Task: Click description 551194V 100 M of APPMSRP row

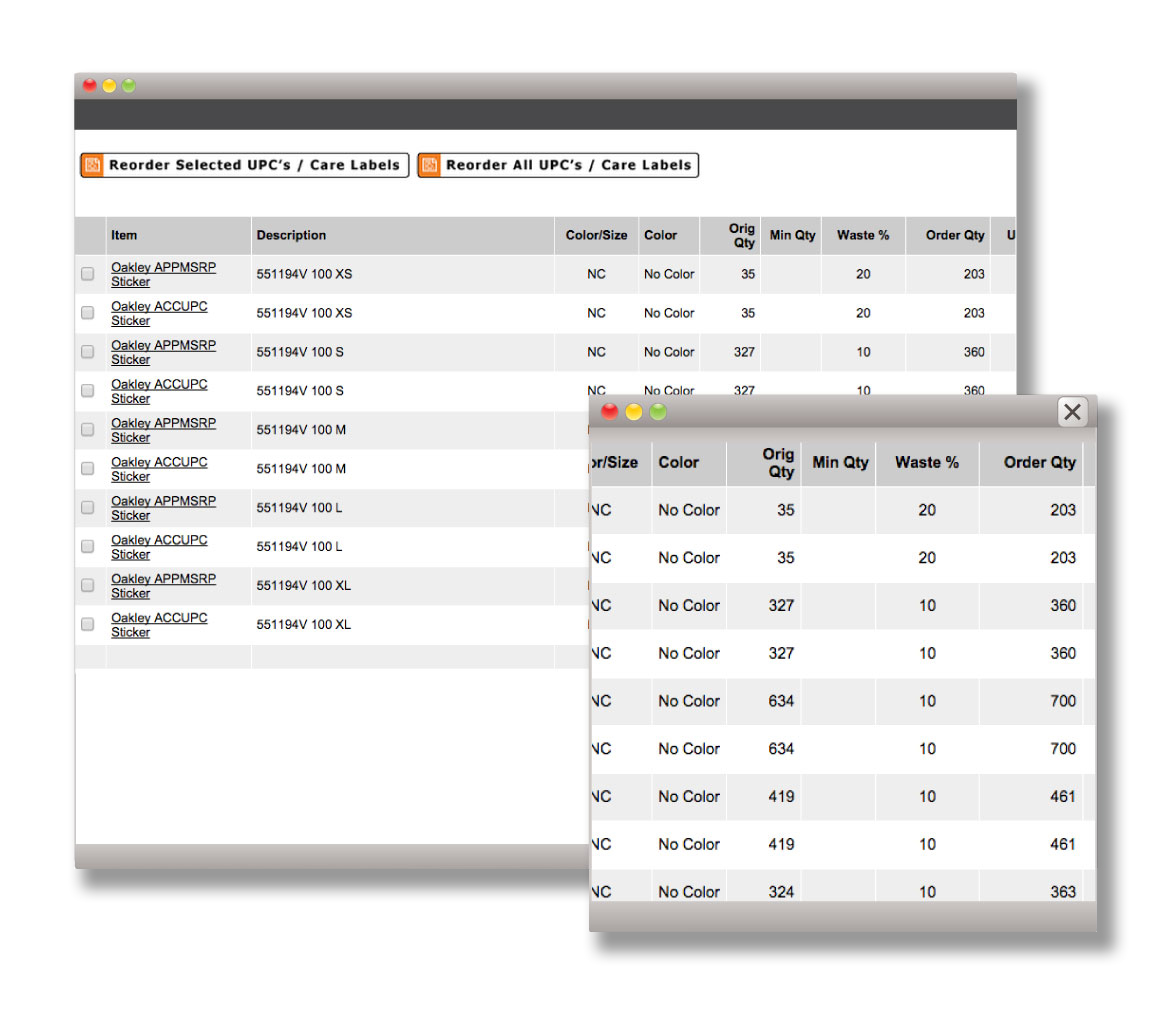Action: click(301, 429)
